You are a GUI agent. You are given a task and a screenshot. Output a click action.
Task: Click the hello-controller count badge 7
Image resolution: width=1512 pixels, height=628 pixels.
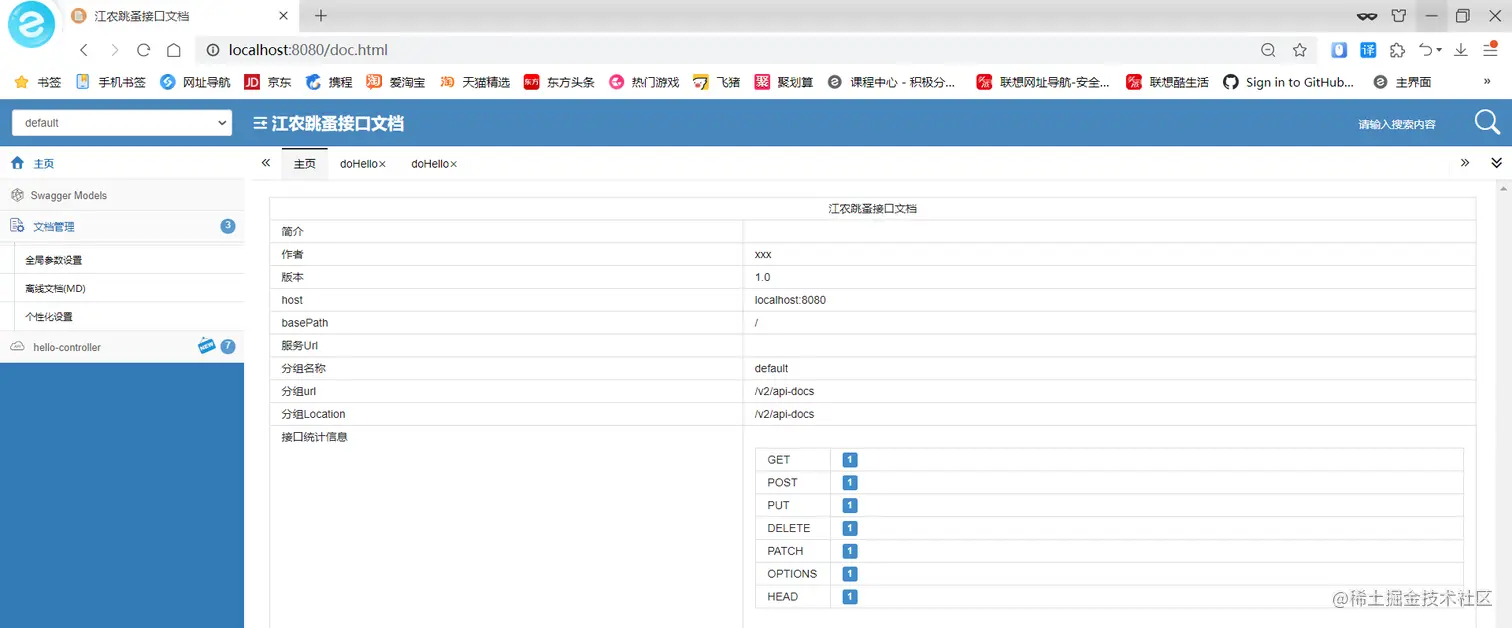228,346
